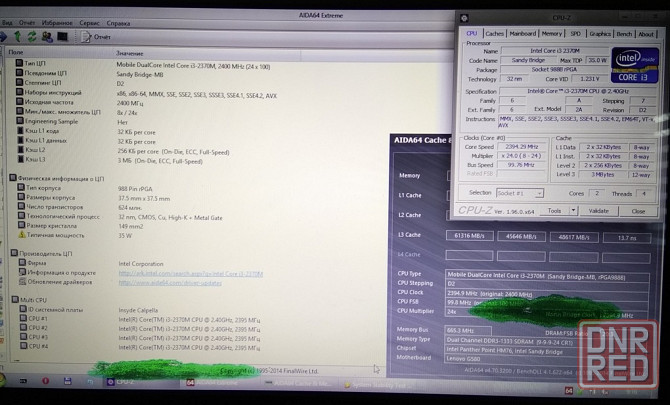Select the Кэш L3 row
Viewport: 670px width, 405px height.
pos(110,160)
